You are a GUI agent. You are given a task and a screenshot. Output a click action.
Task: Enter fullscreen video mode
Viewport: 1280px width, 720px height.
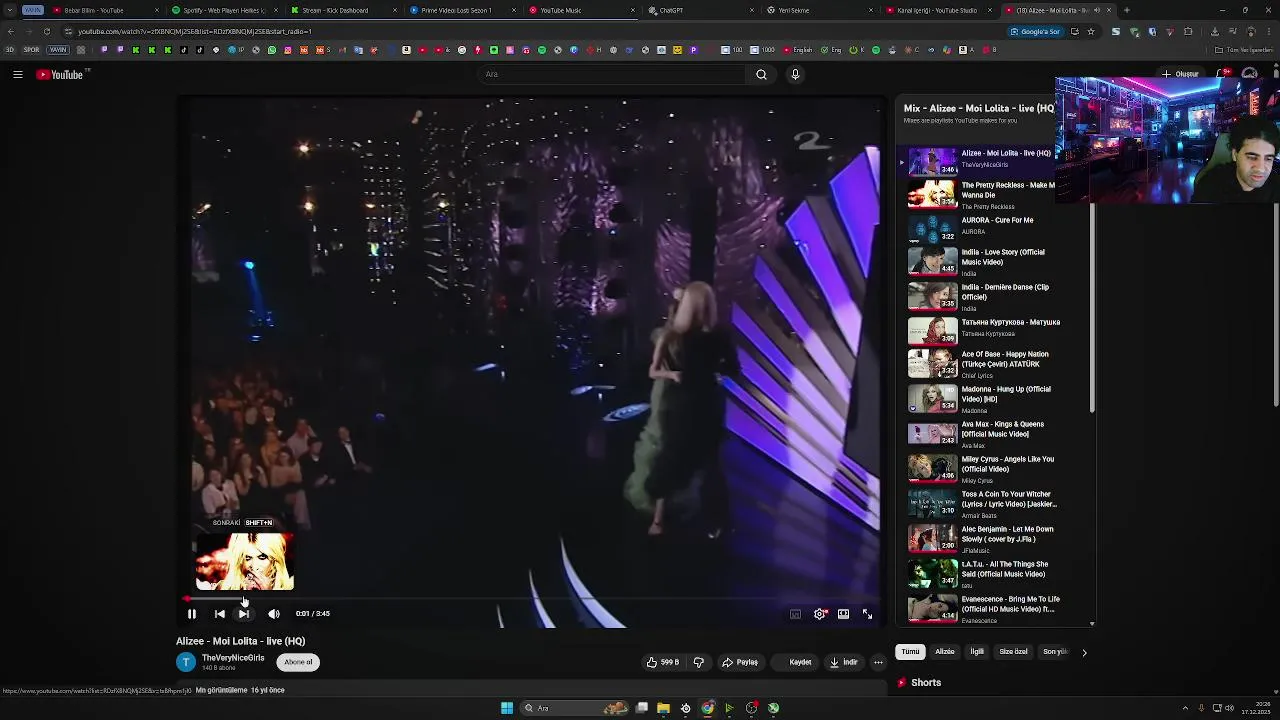pyautogui.click(x=868, y=614)
